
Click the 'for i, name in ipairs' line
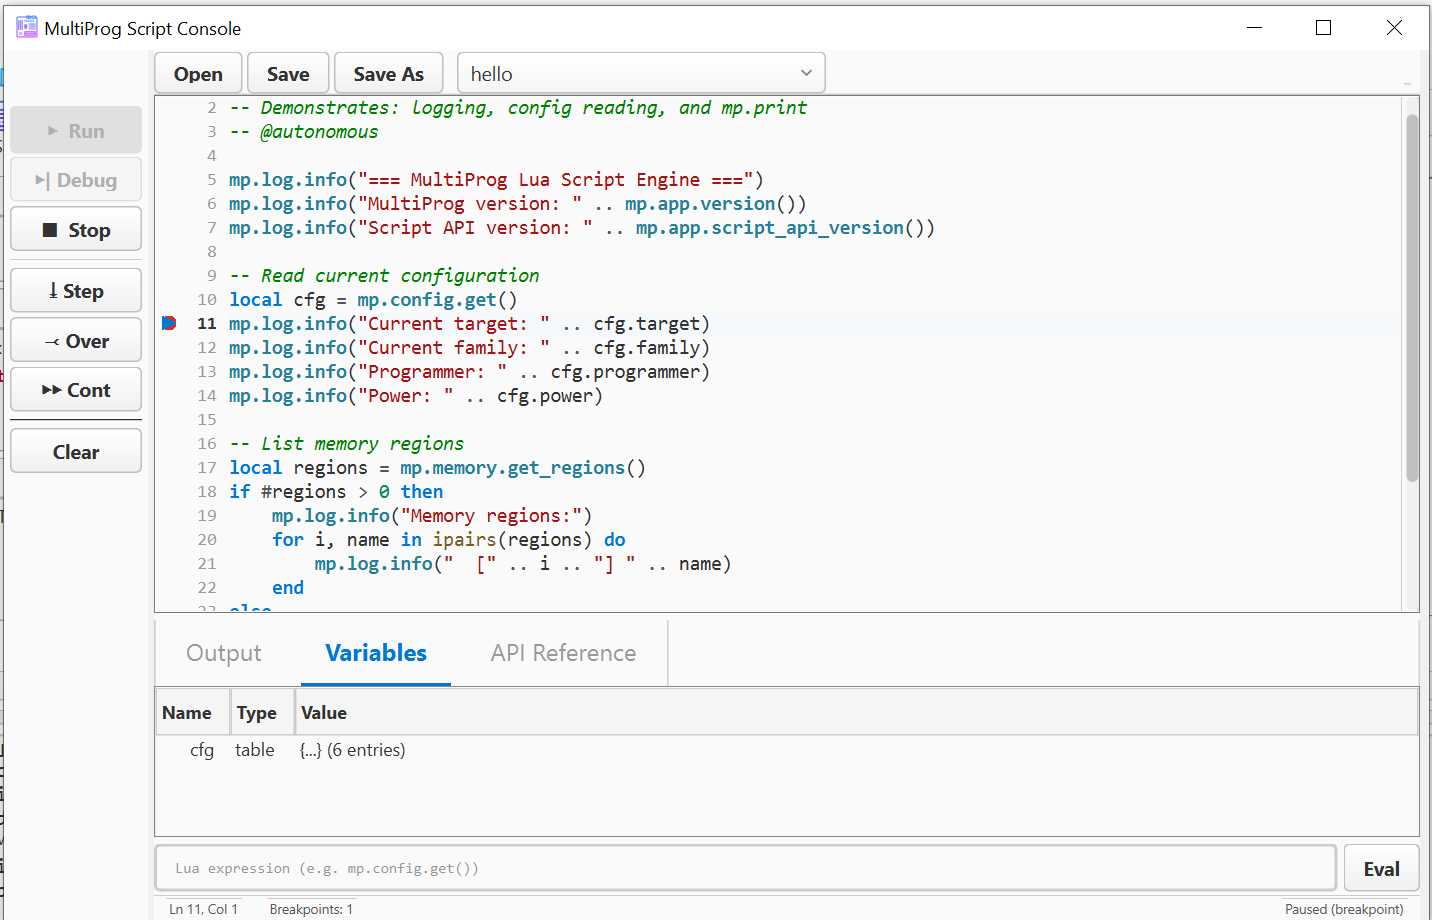click(x=449, y=539)
